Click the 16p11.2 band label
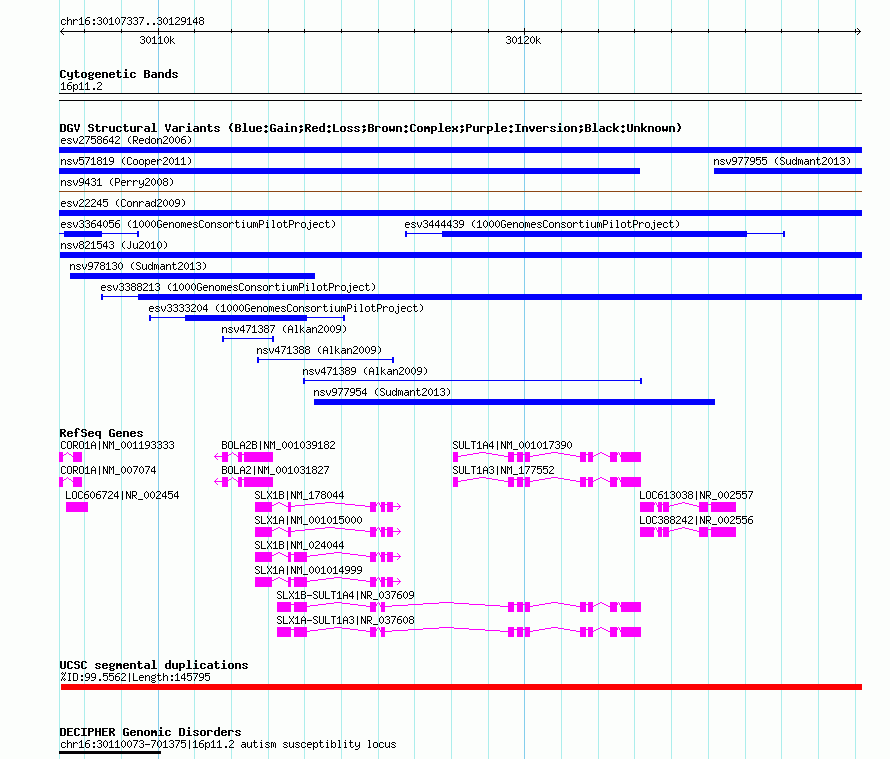This screenshot has height=759, width=890. click(81, 86)
